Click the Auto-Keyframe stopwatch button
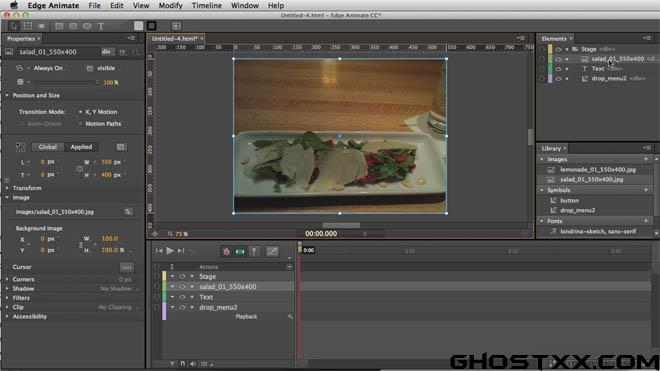 pyautogui.click(x=226, y=251)
